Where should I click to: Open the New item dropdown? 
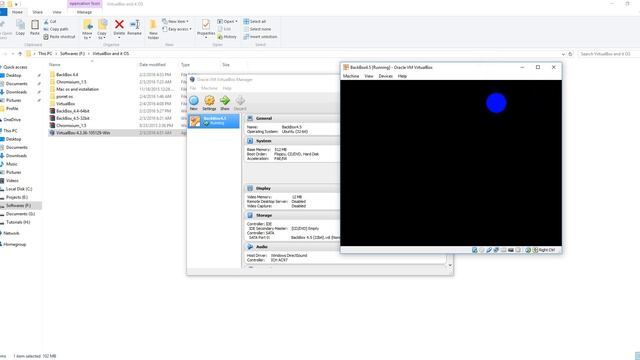pyautogui.click(x=176, y=21)
